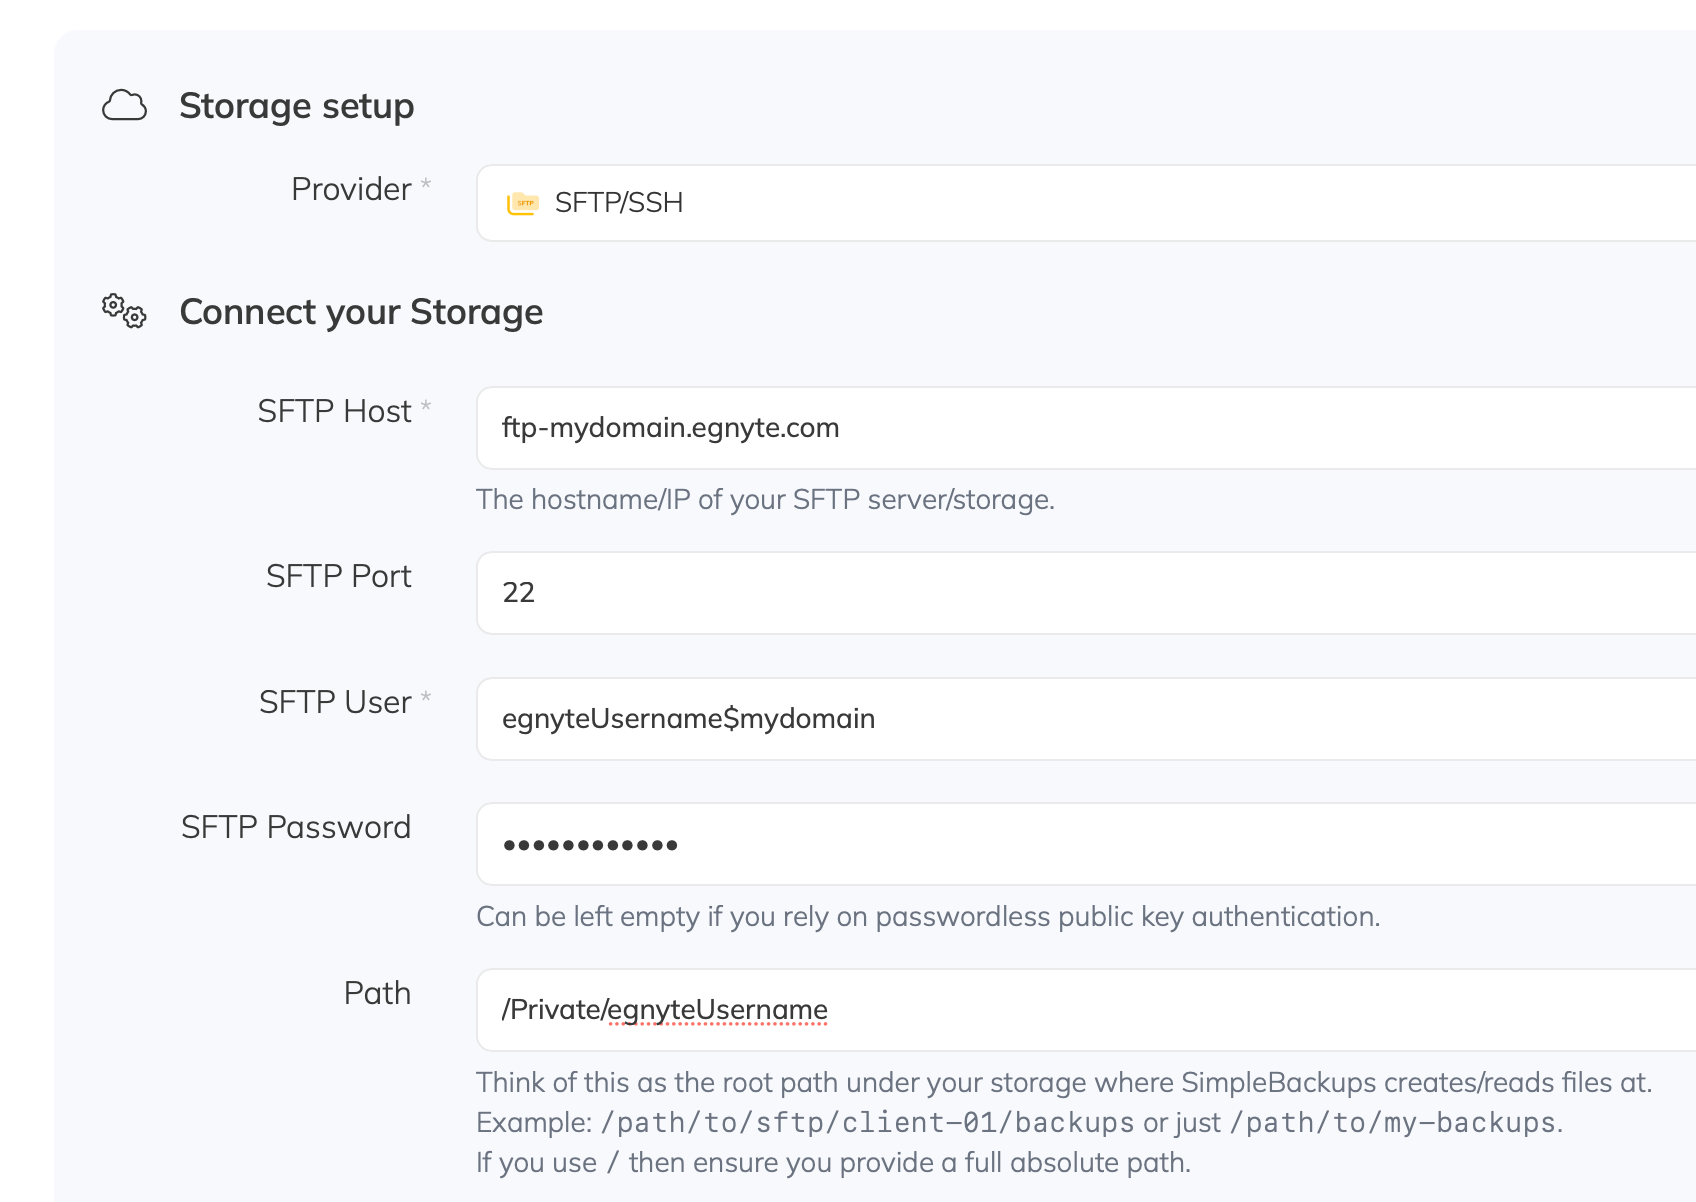The height and width of the screenshot is (1202, 1696).
Task: Select the ftp-mydomain.egnyte.com hostname text
Action: tap(671, 427)
